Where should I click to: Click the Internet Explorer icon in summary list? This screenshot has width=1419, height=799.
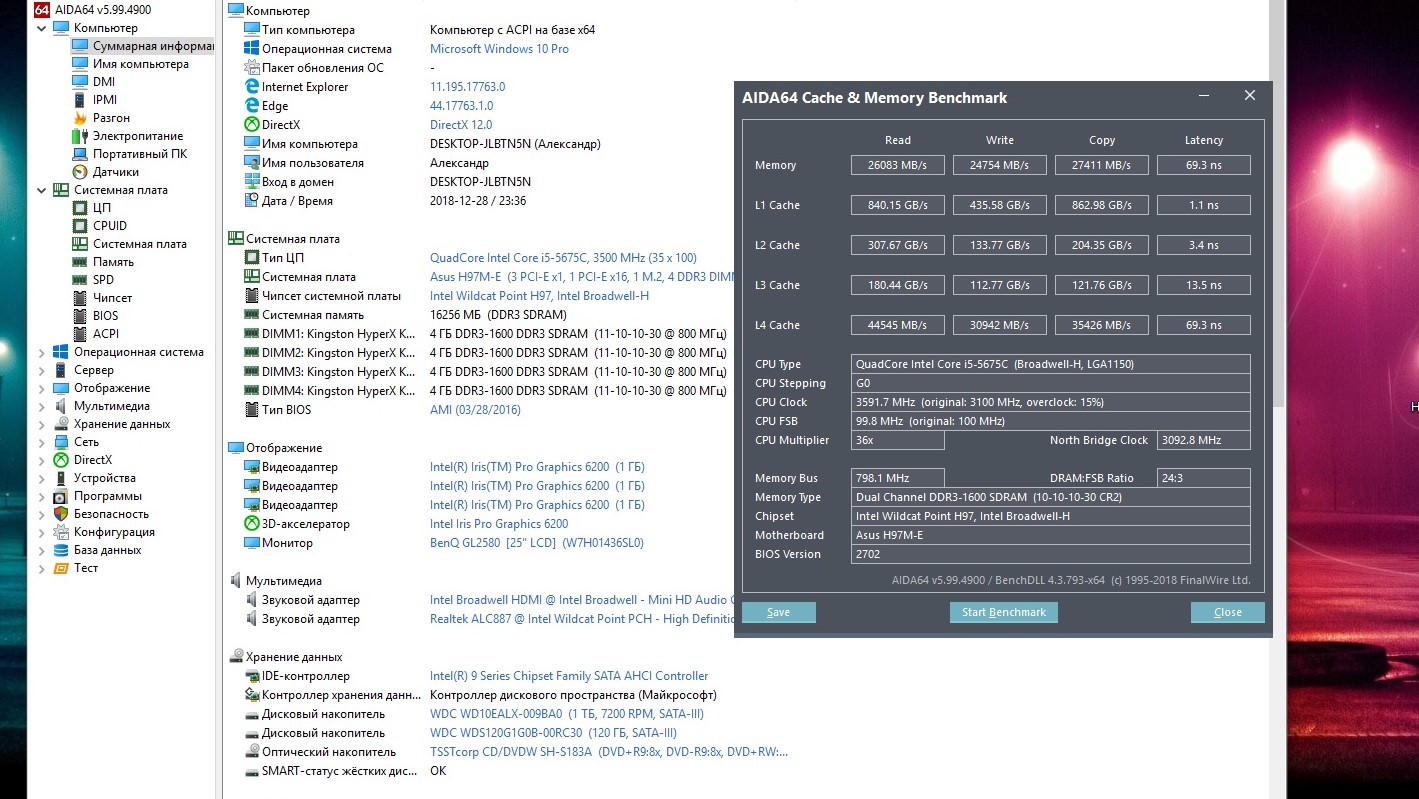pos(252,87)
